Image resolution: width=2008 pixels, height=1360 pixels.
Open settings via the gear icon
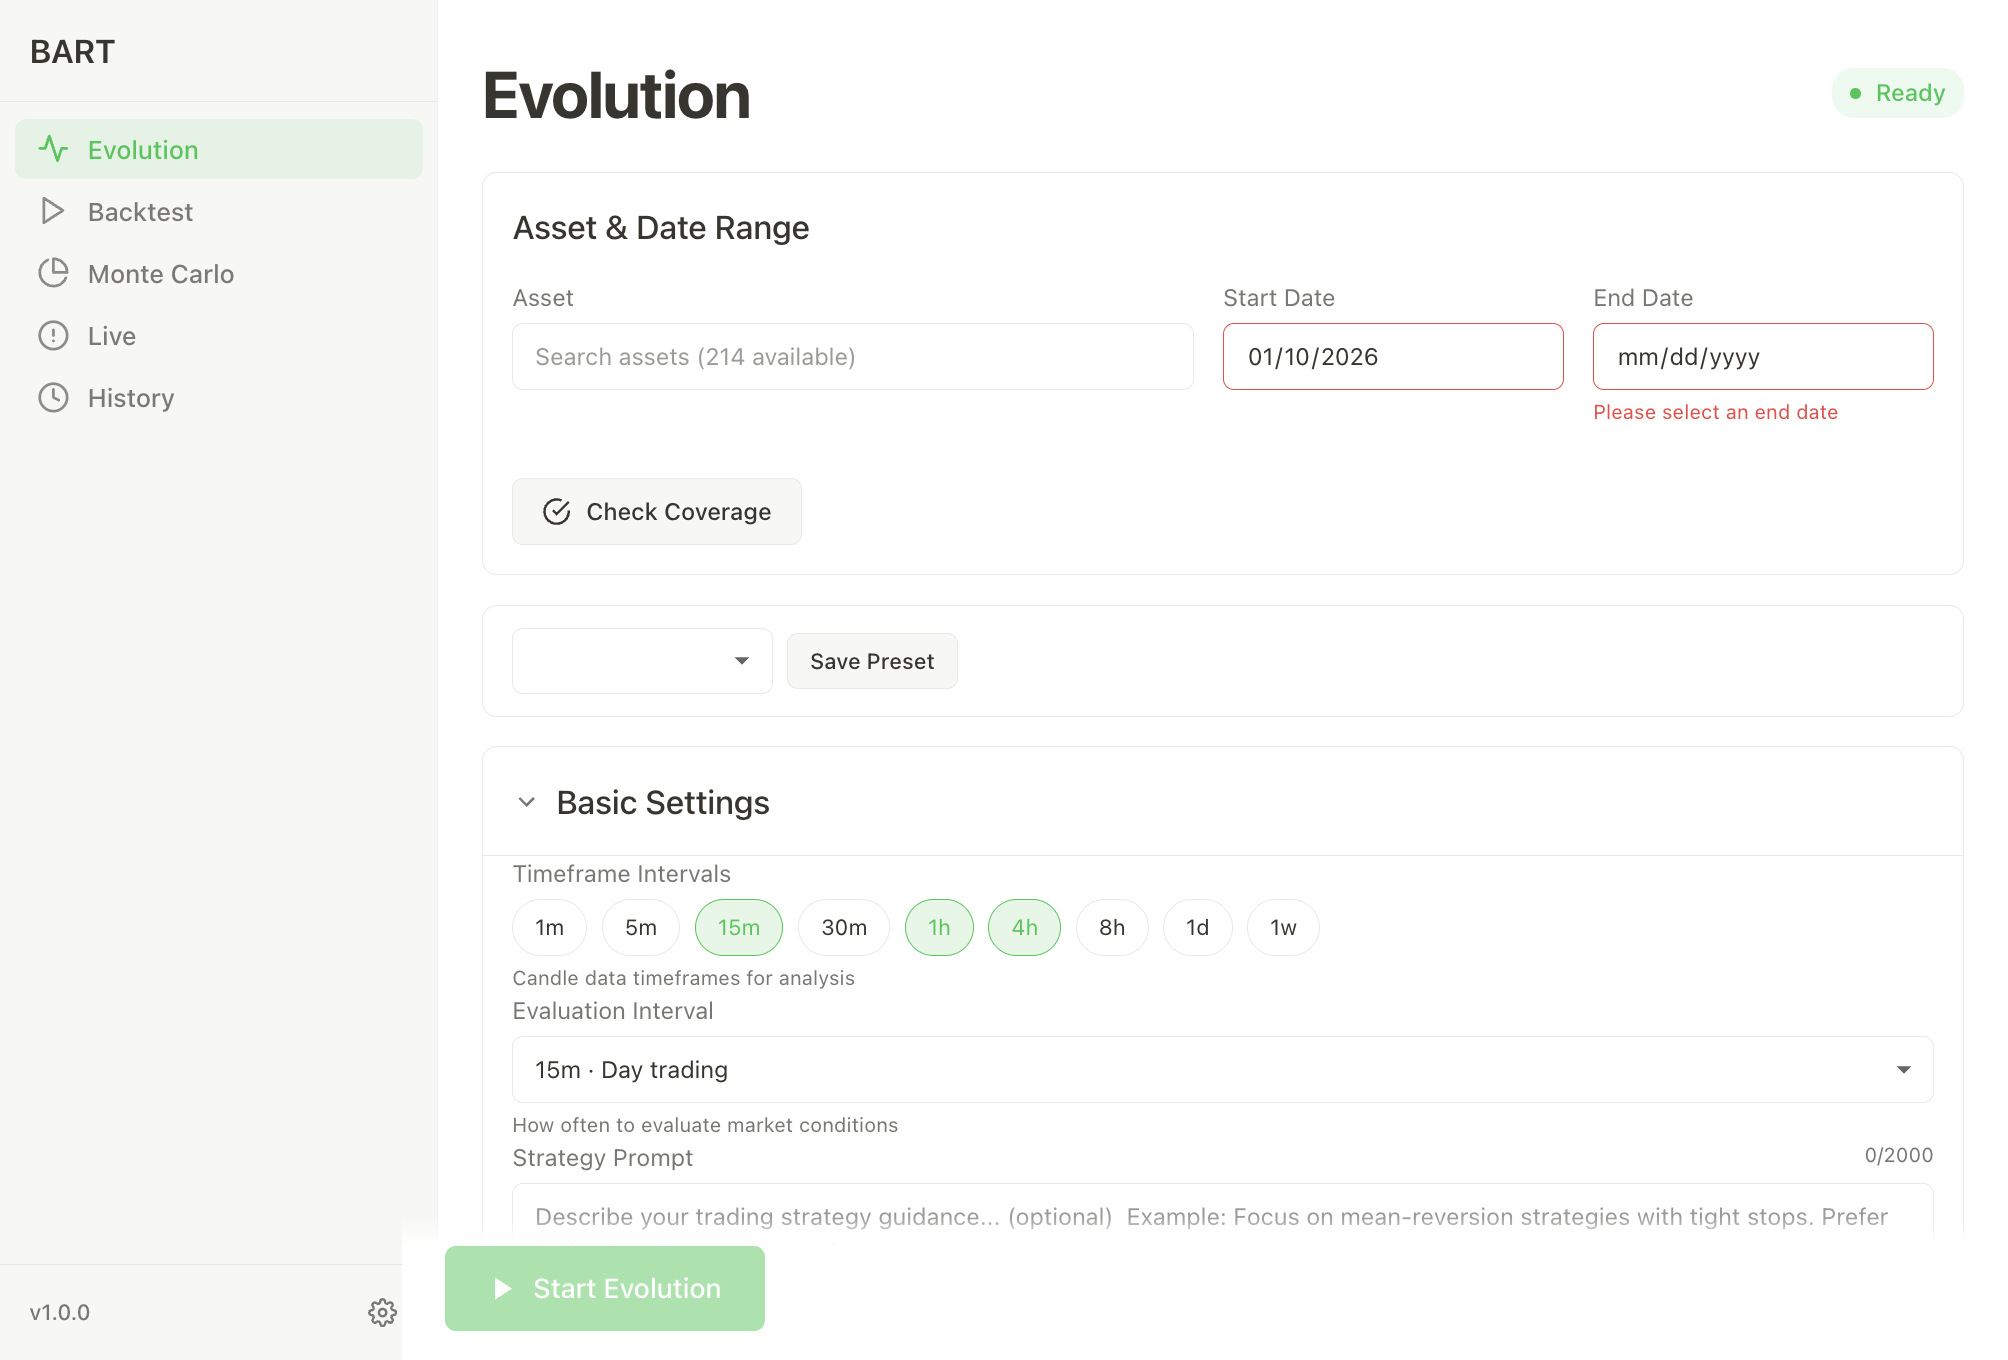click(382, 1312)
